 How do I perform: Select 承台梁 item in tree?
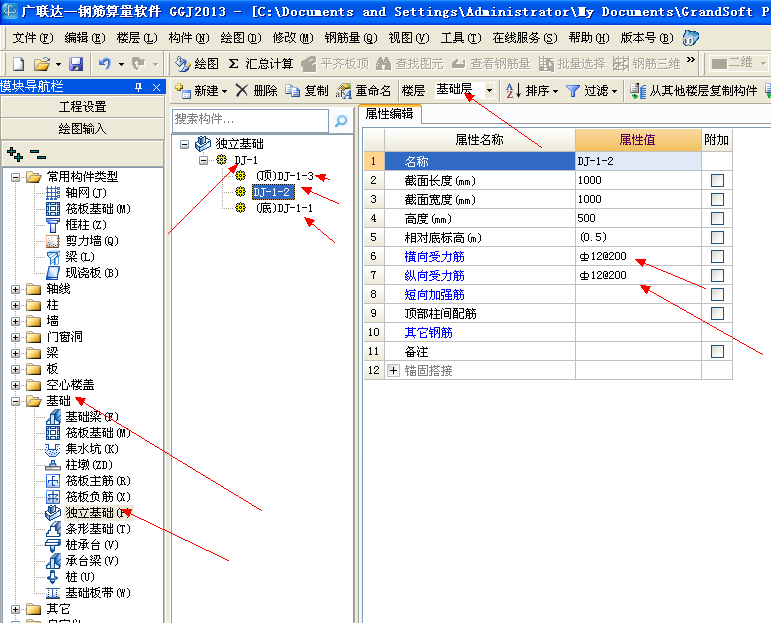[x=83, y=561]
